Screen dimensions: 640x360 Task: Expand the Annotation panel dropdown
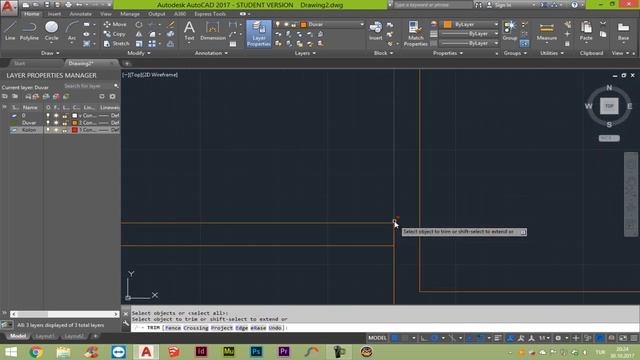211,53
